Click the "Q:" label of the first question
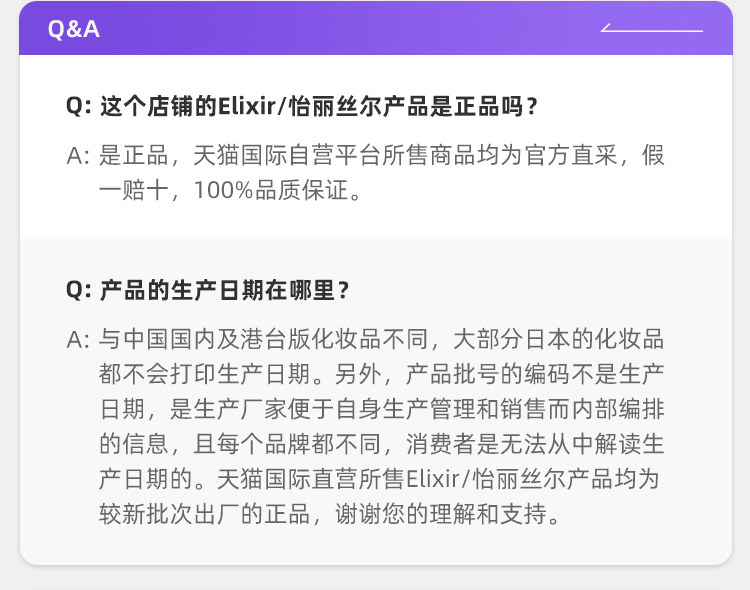The image size is (750, 590). click(79, 106)
